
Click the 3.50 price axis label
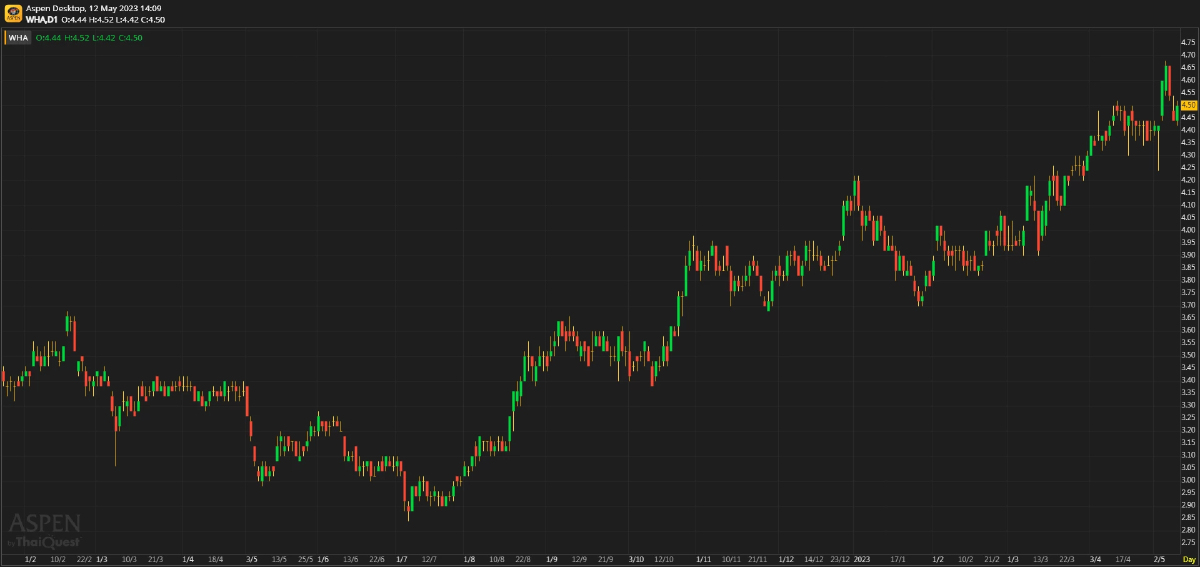1189,355
